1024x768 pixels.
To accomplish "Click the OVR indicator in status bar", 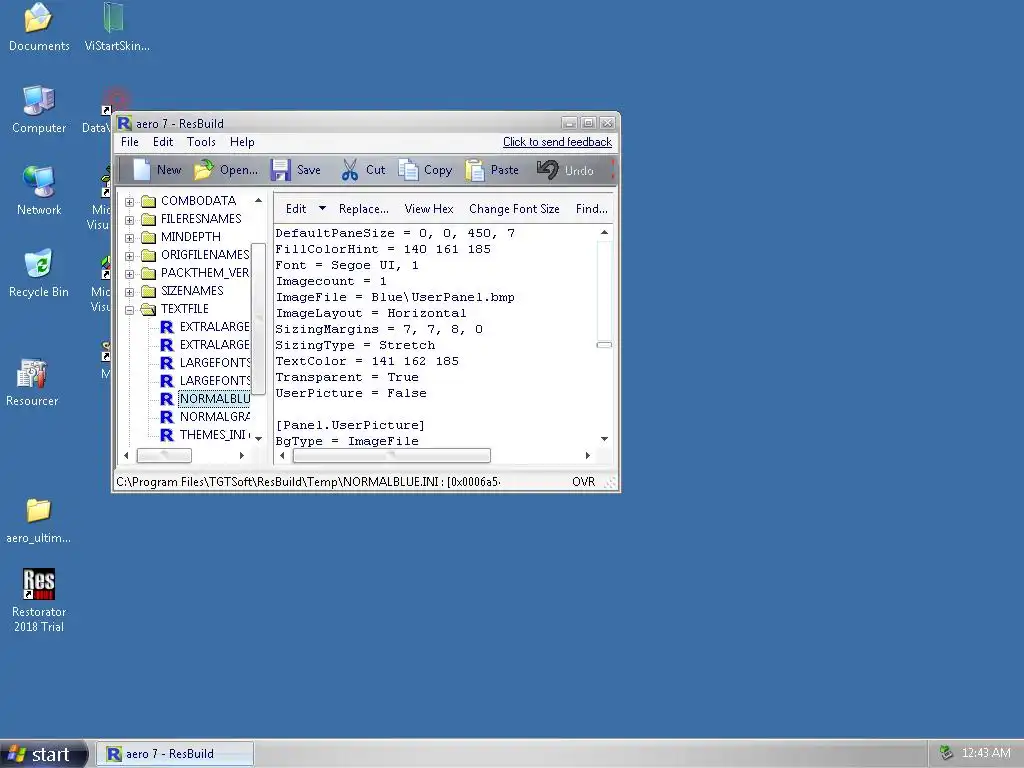I will point(583,482).
